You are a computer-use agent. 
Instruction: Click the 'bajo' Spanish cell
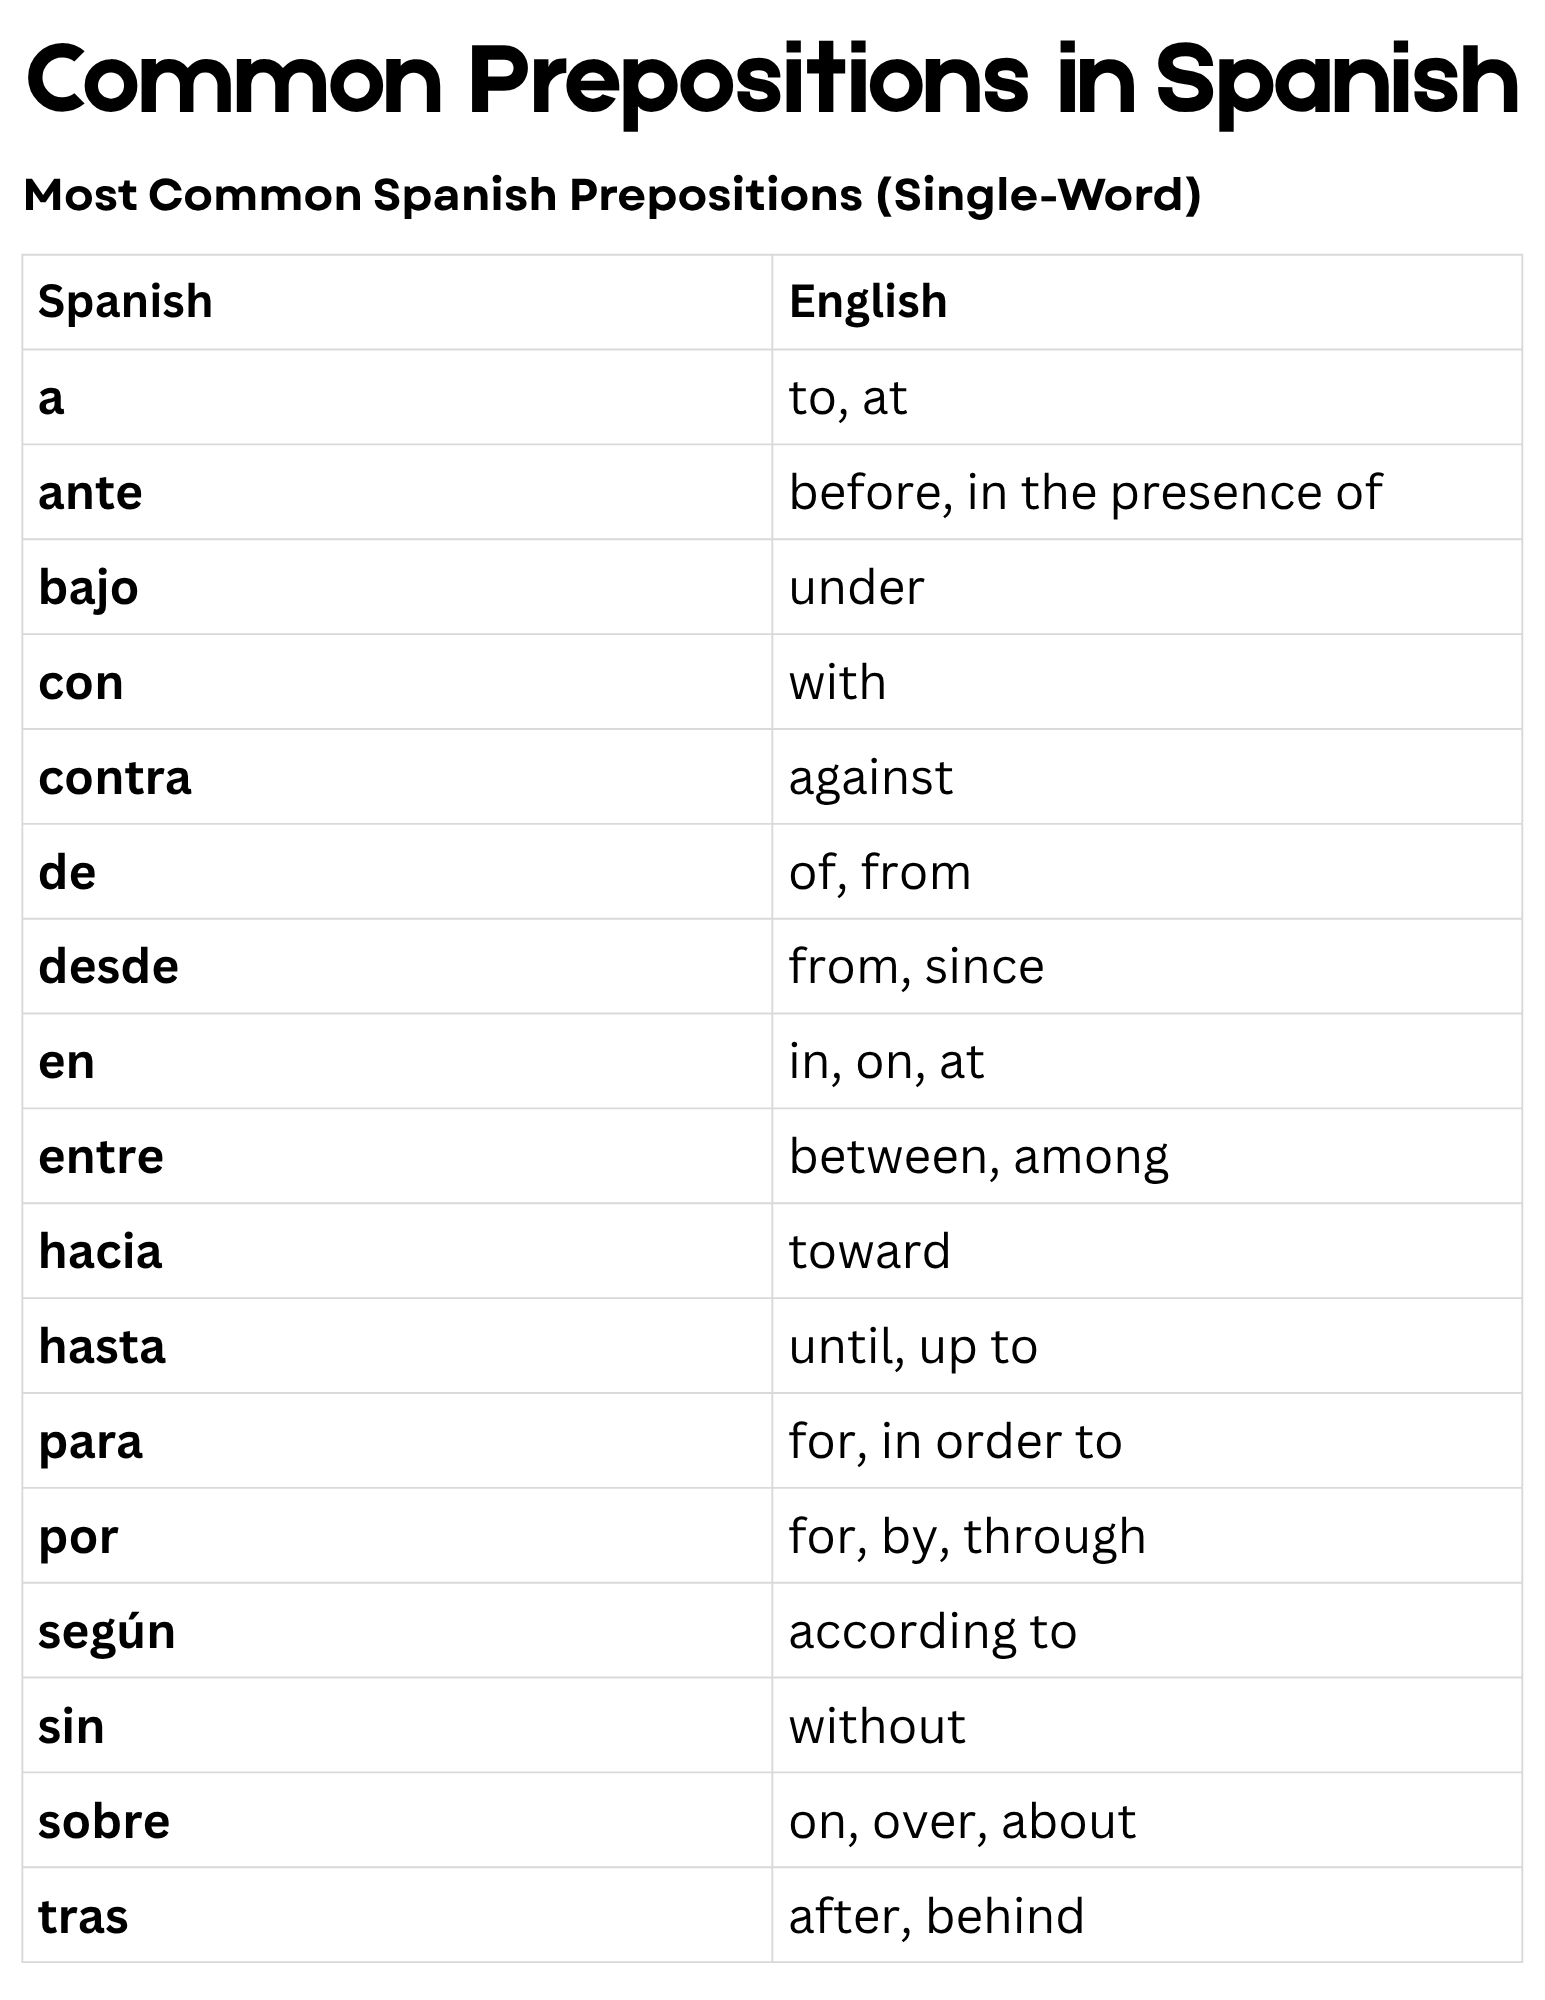click(397, 587)
